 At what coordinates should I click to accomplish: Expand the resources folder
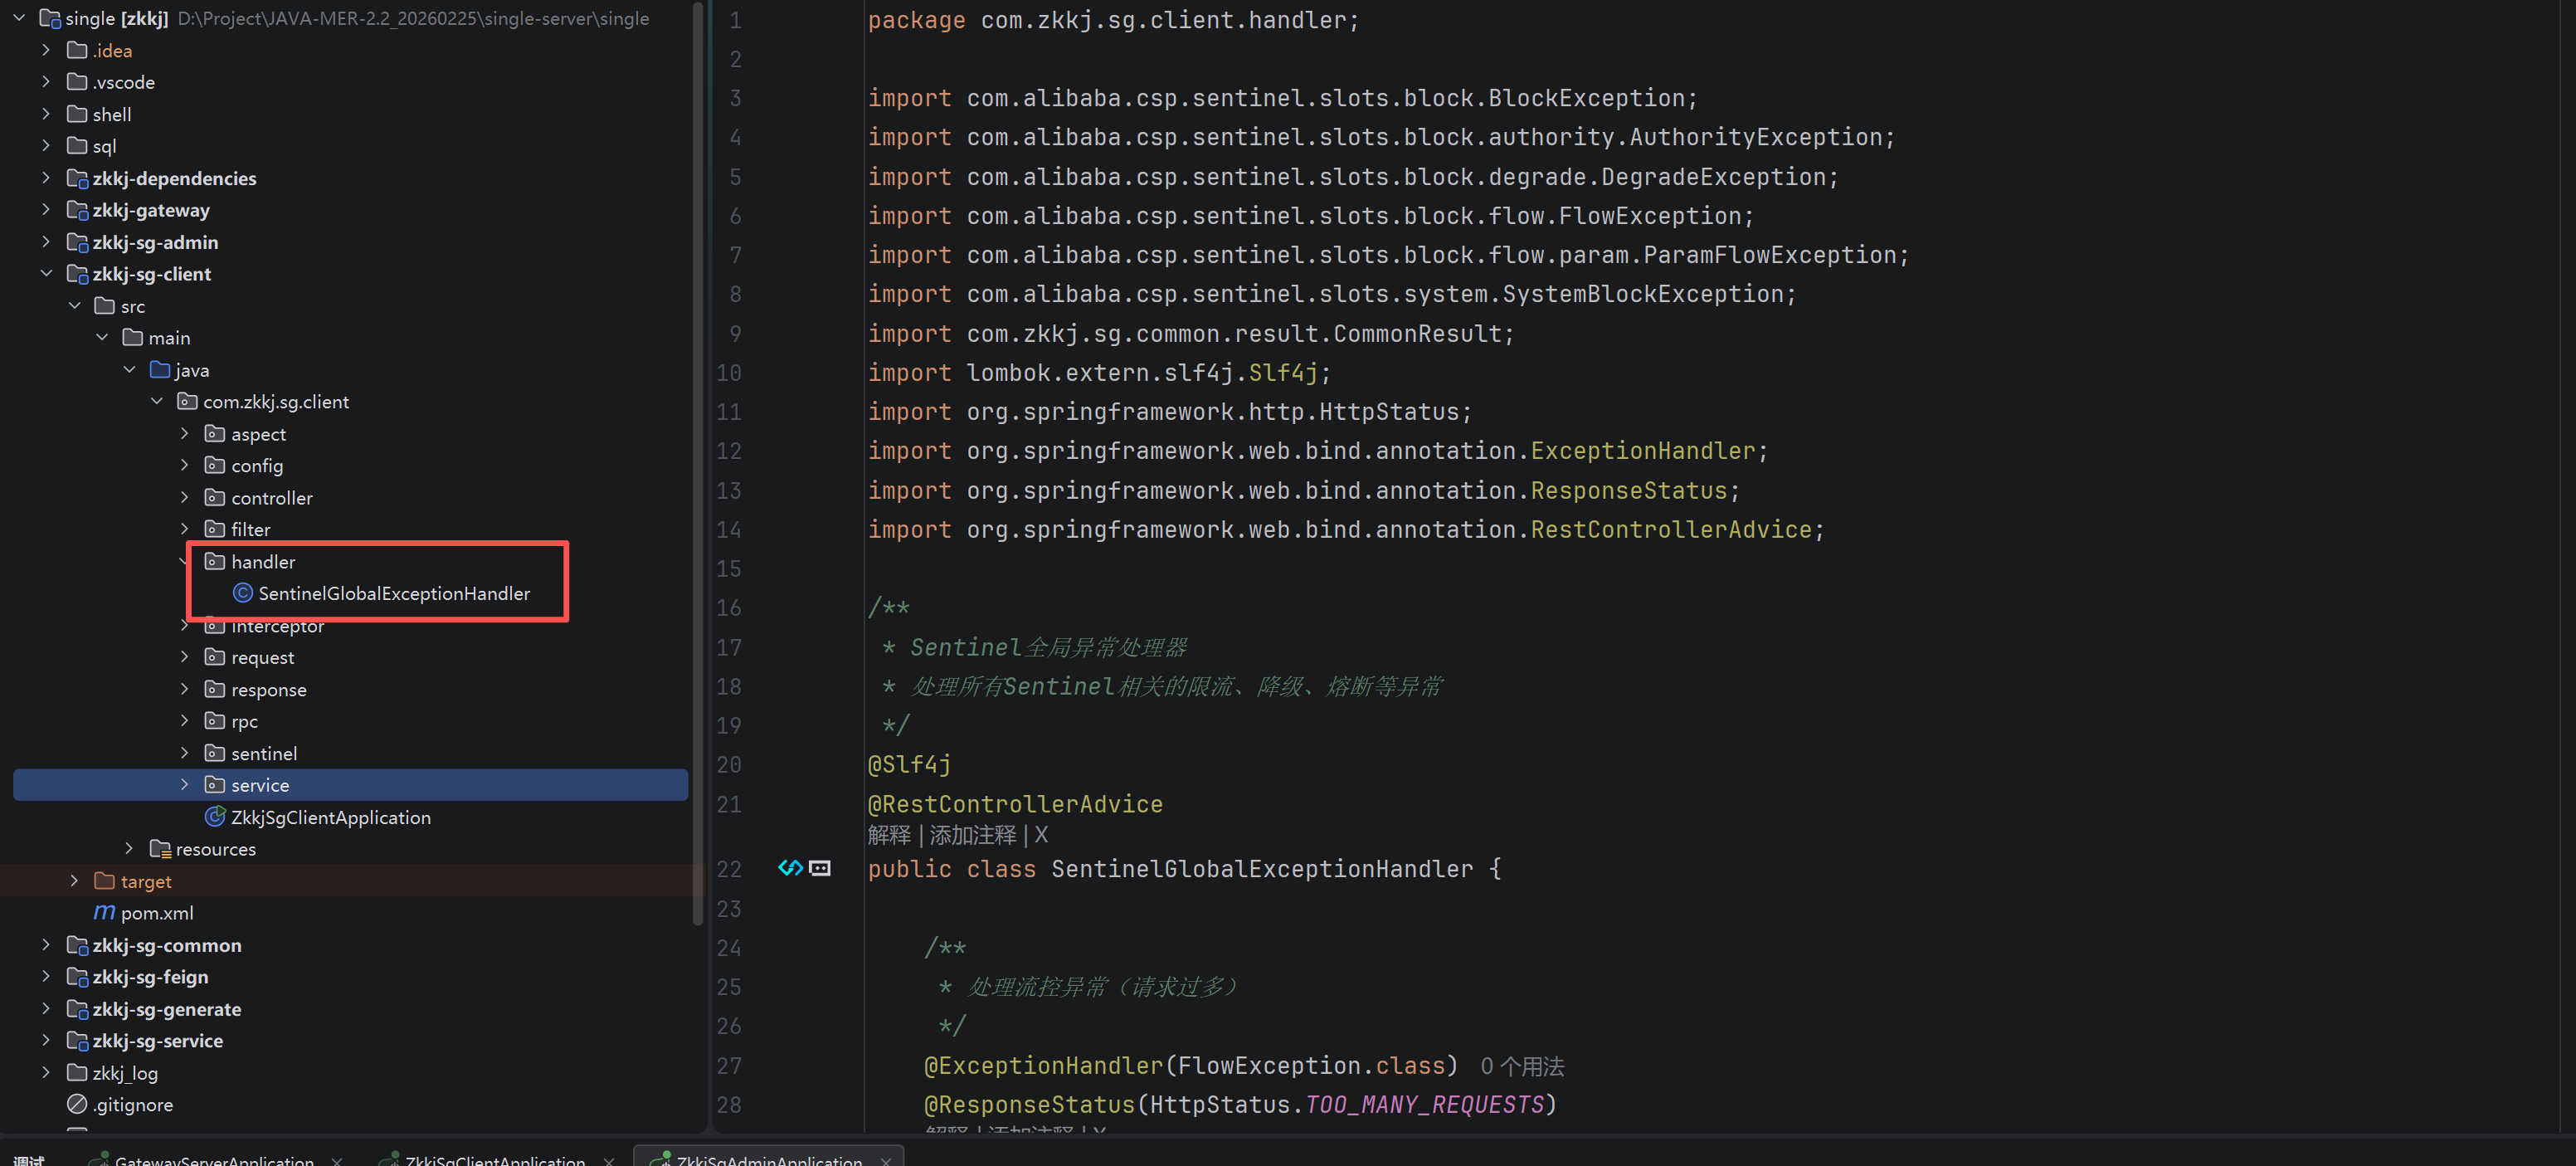129,848
